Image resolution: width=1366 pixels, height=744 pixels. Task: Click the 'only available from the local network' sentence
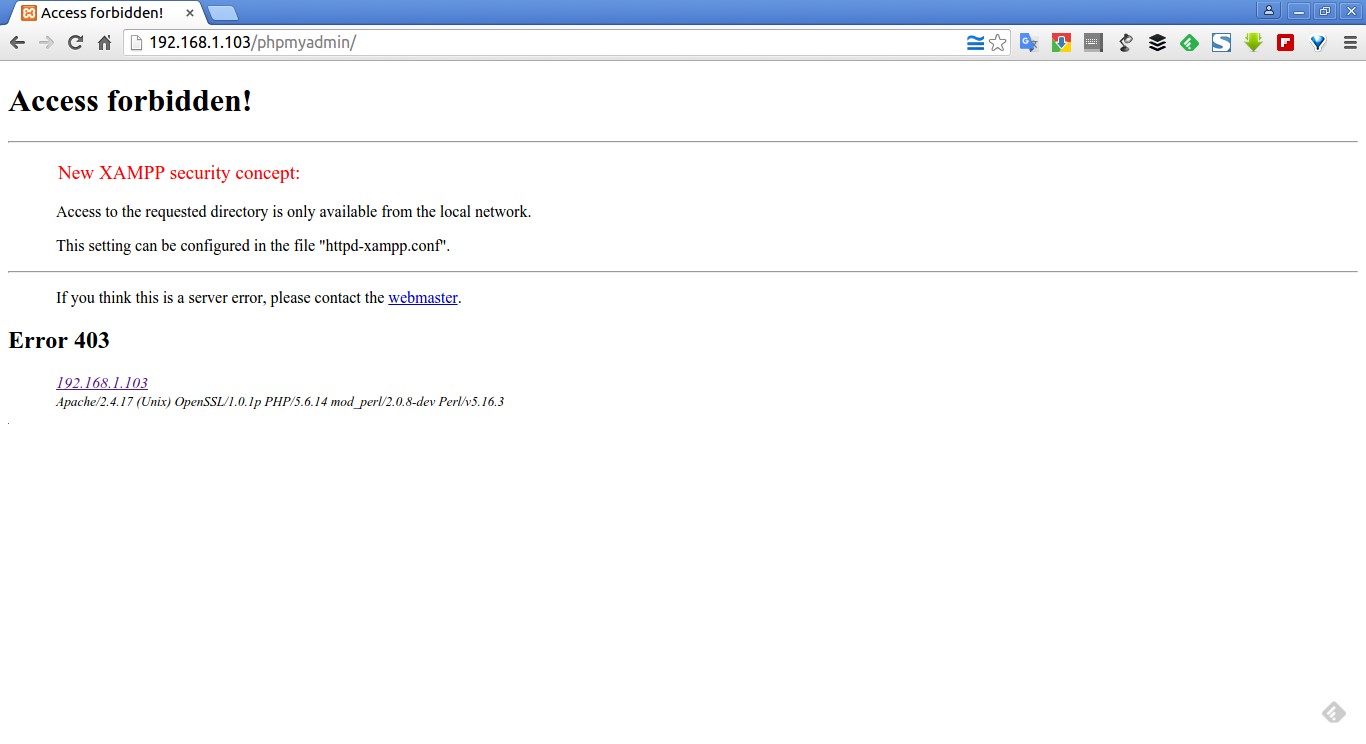pyautogui.click(x=294, y=212)
